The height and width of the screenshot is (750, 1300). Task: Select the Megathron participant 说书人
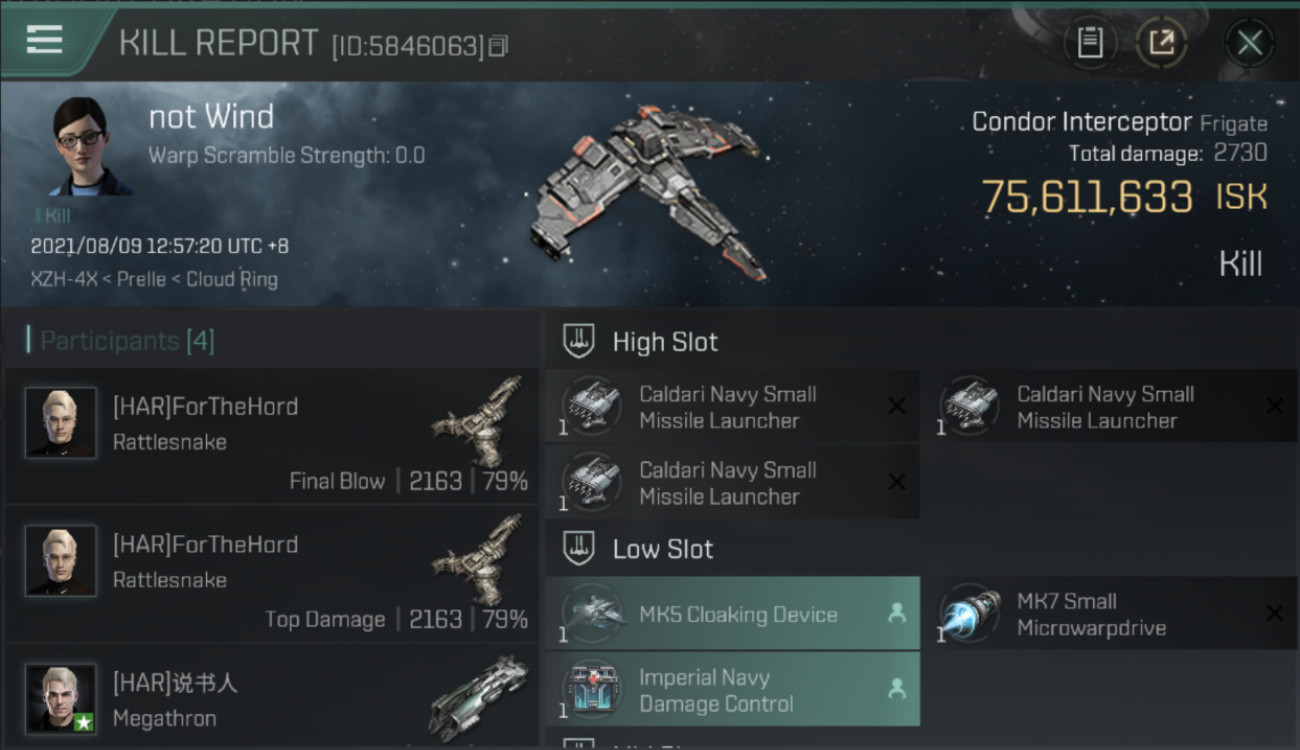coord(272,697)
